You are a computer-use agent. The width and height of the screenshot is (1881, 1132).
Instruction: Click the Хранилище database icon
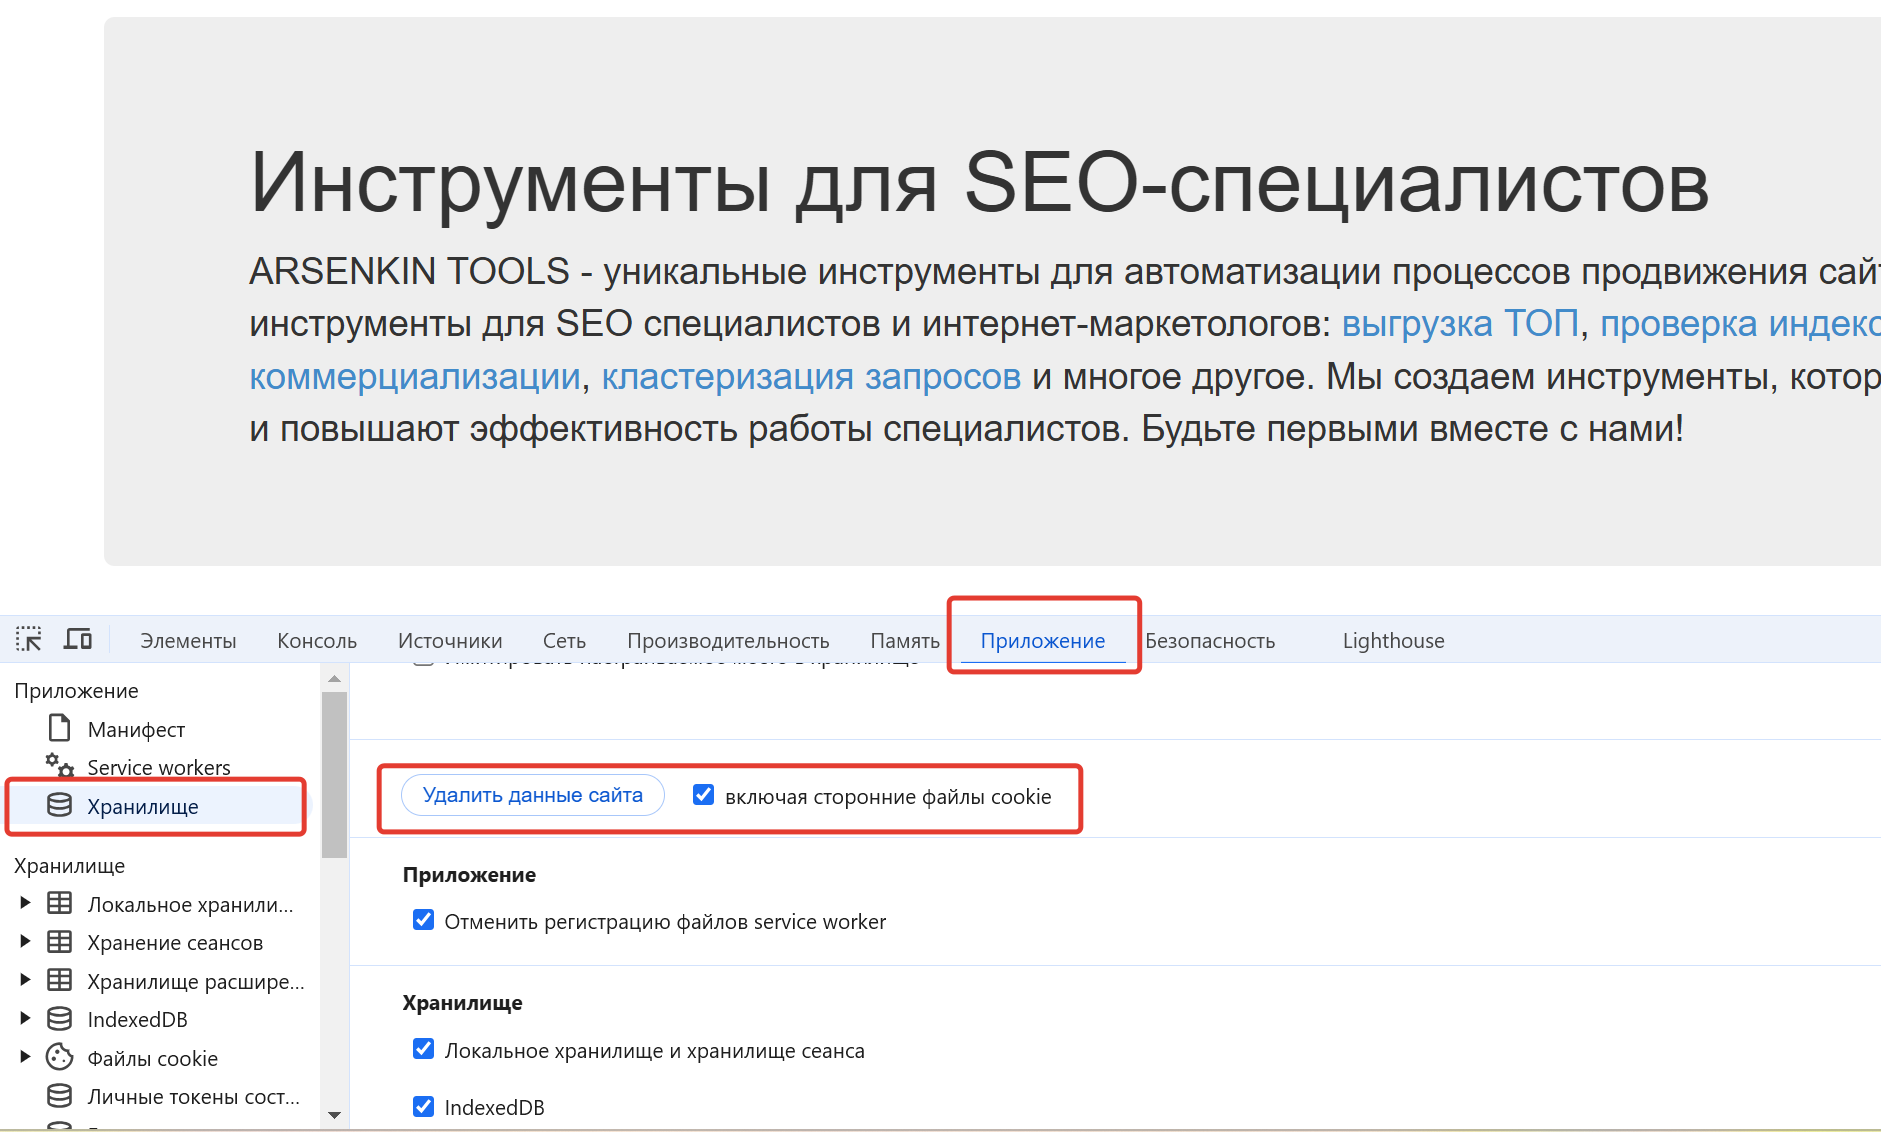(x=60, y=805)
